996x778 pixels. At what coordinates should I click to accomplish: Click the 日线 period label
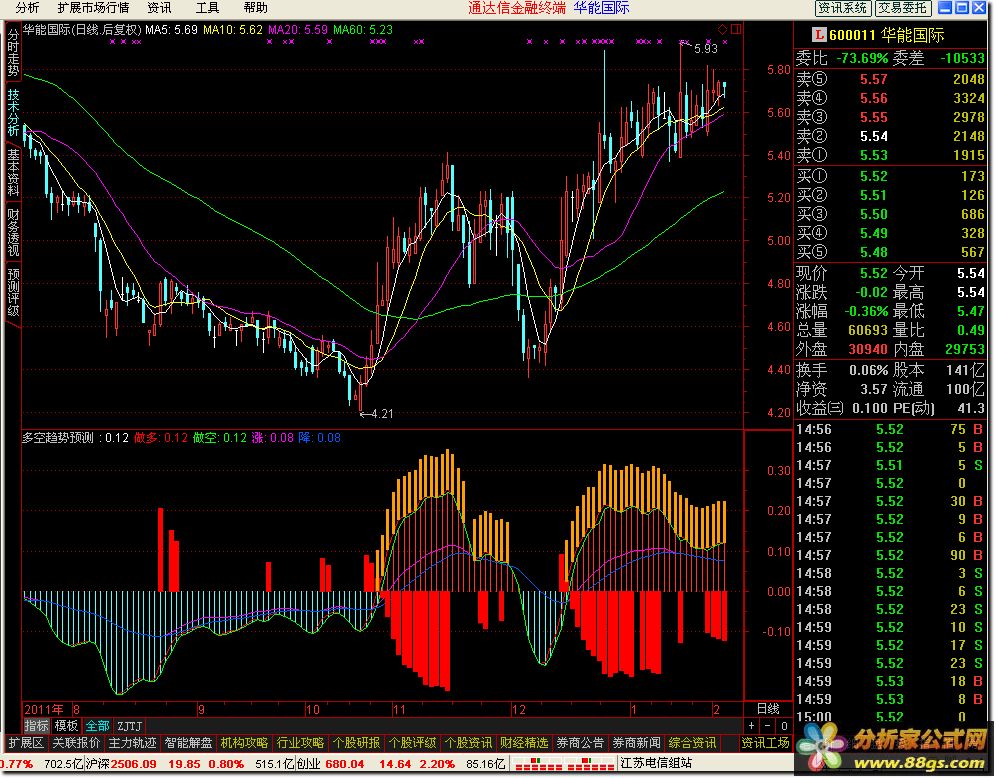[768, 708]
